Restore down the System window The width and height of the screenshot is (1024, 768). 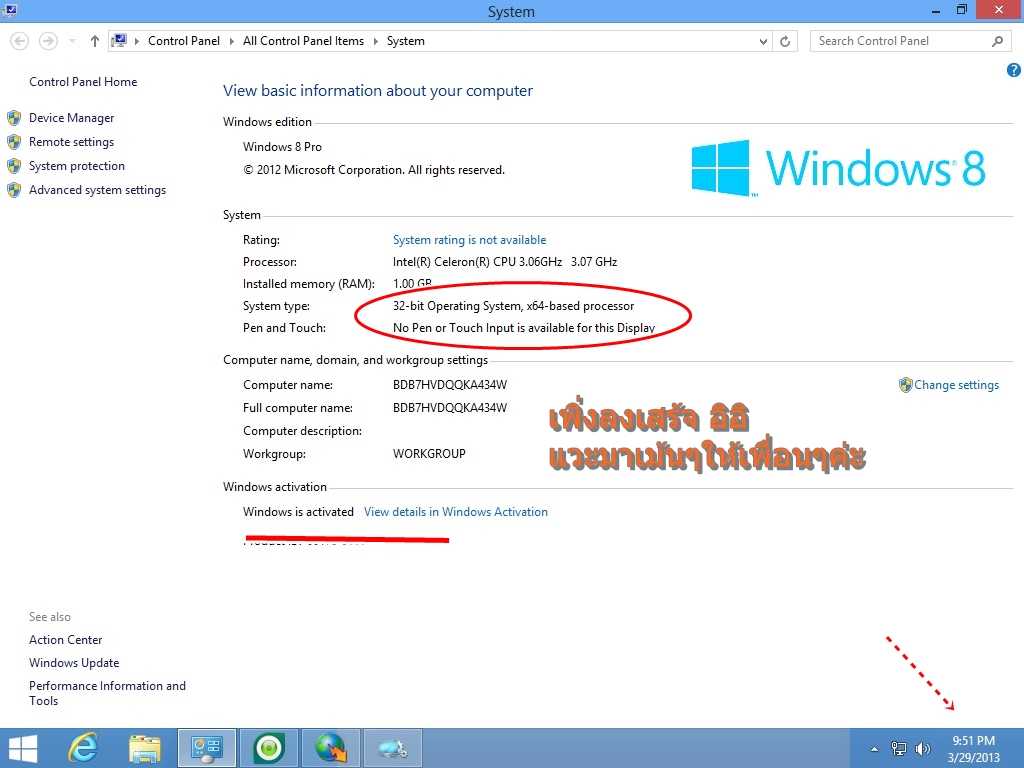tap(961, 10)
